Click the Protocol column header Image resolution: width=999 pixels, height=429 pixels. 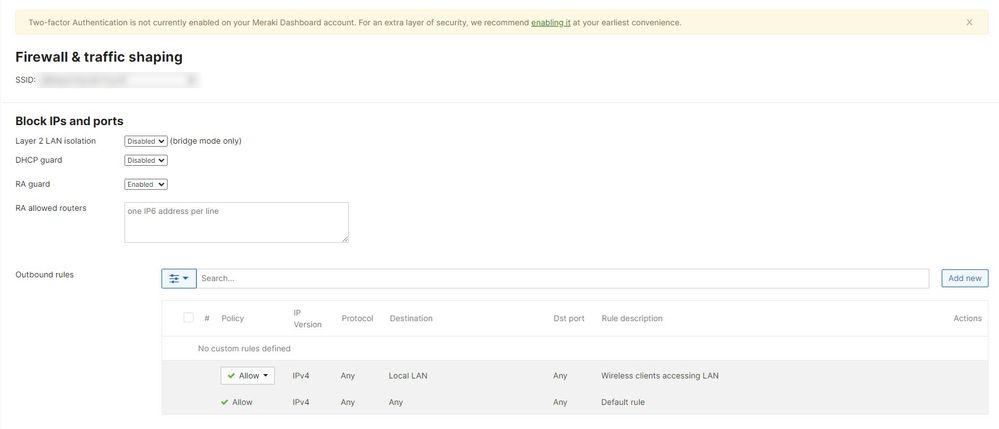pos(357,318)
